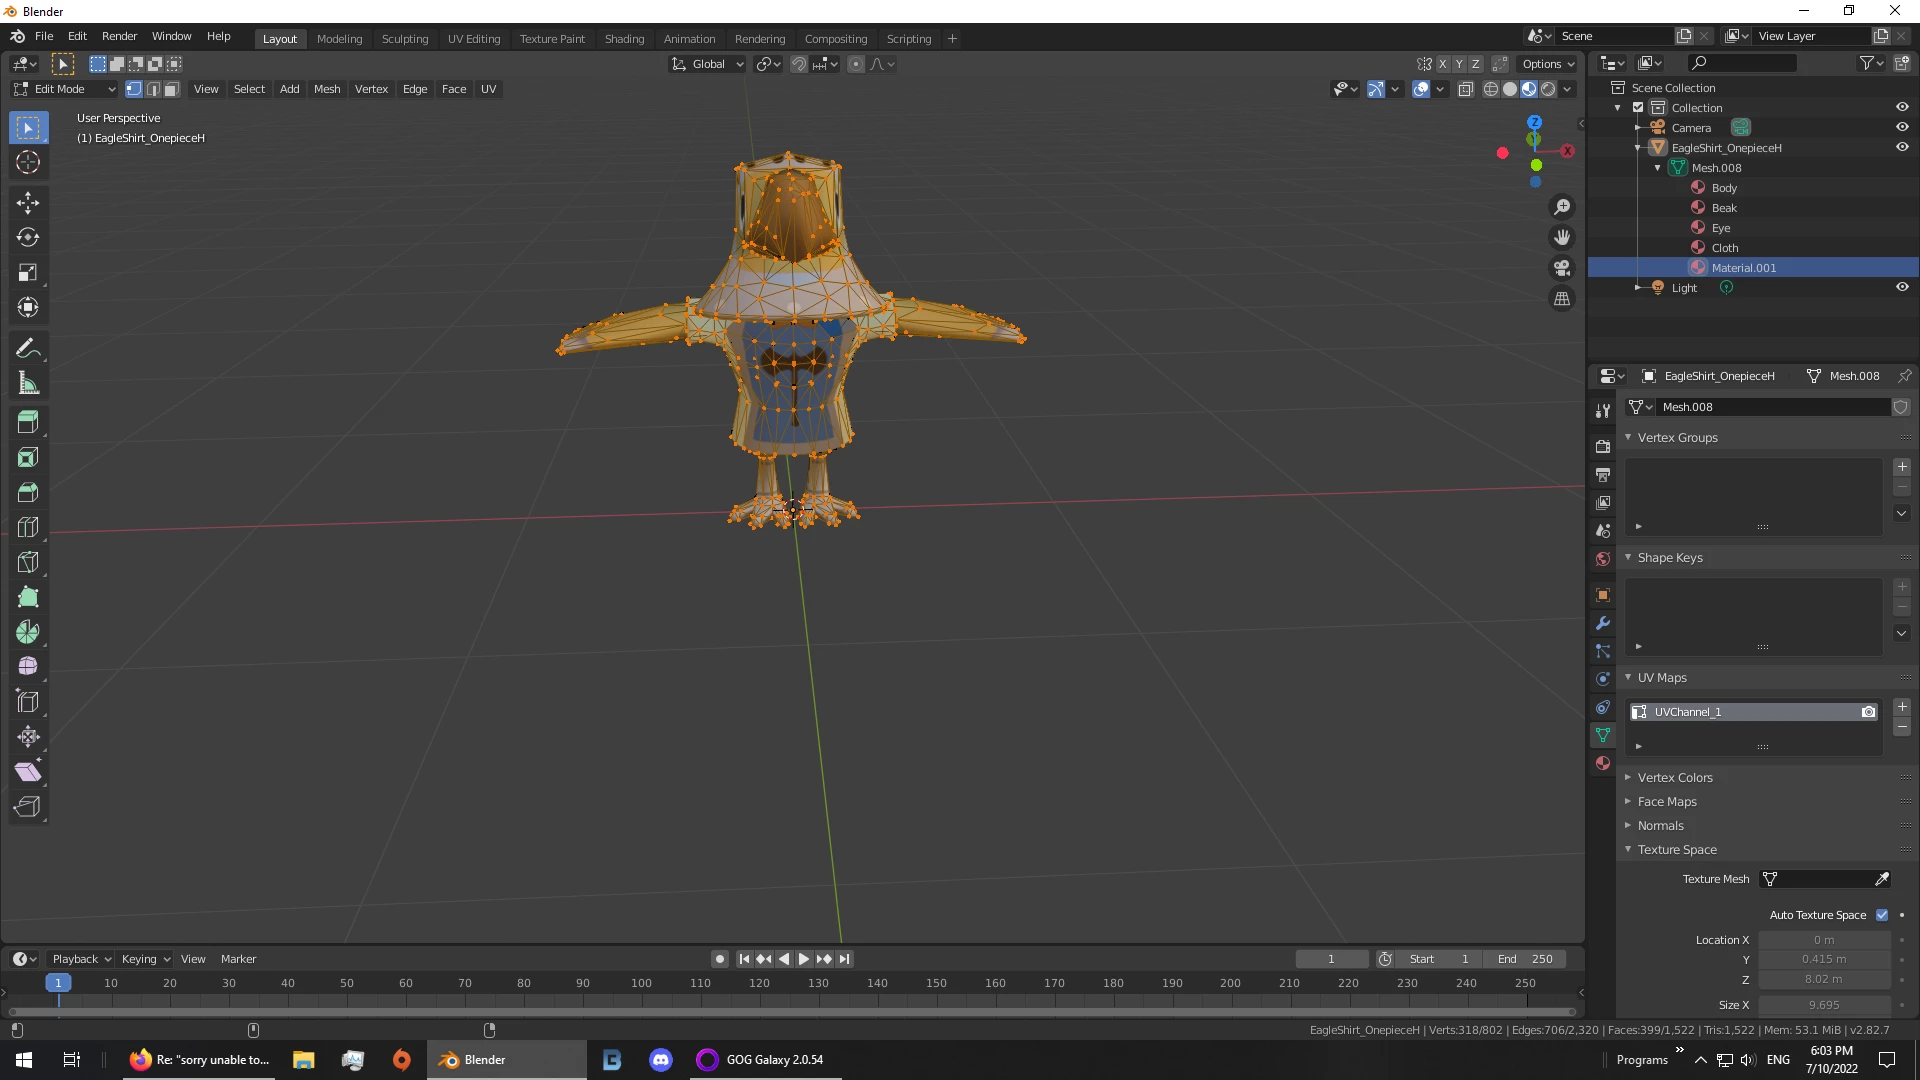
Task: Choose the Extrude Region tool
Action: (27, 422)
